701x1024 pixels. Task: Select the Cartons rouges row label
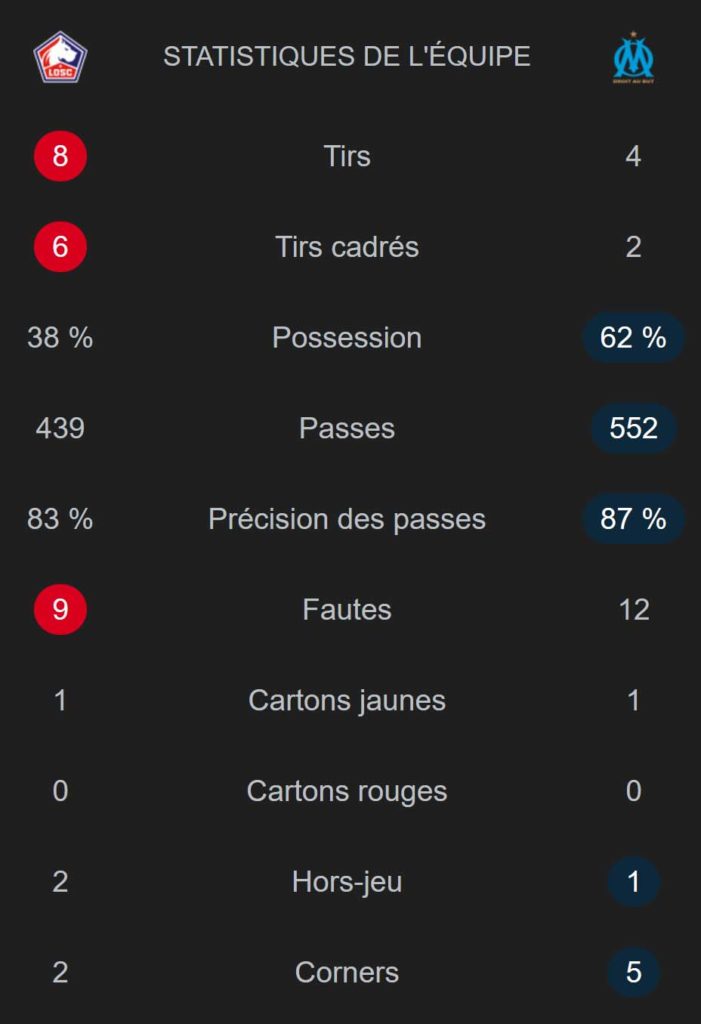pyautogui.click(x=347, y=791)
